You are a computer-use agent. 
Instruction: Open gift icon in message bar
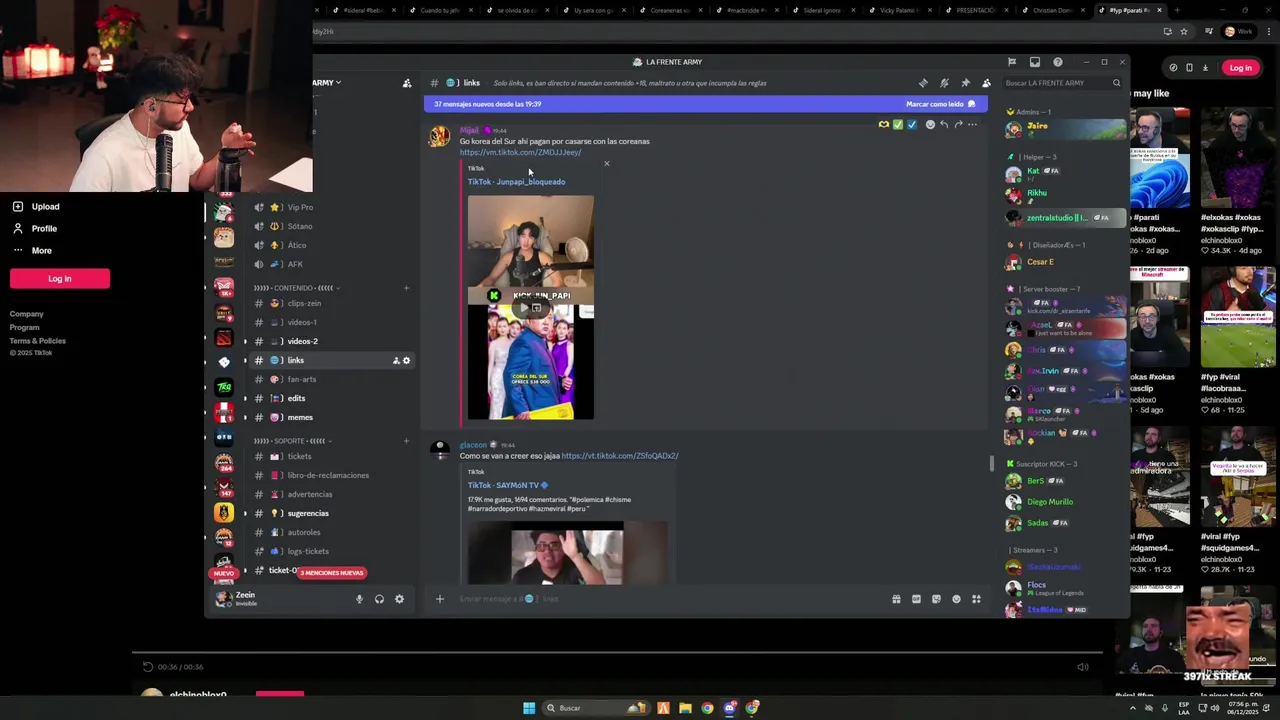(896, 599)
